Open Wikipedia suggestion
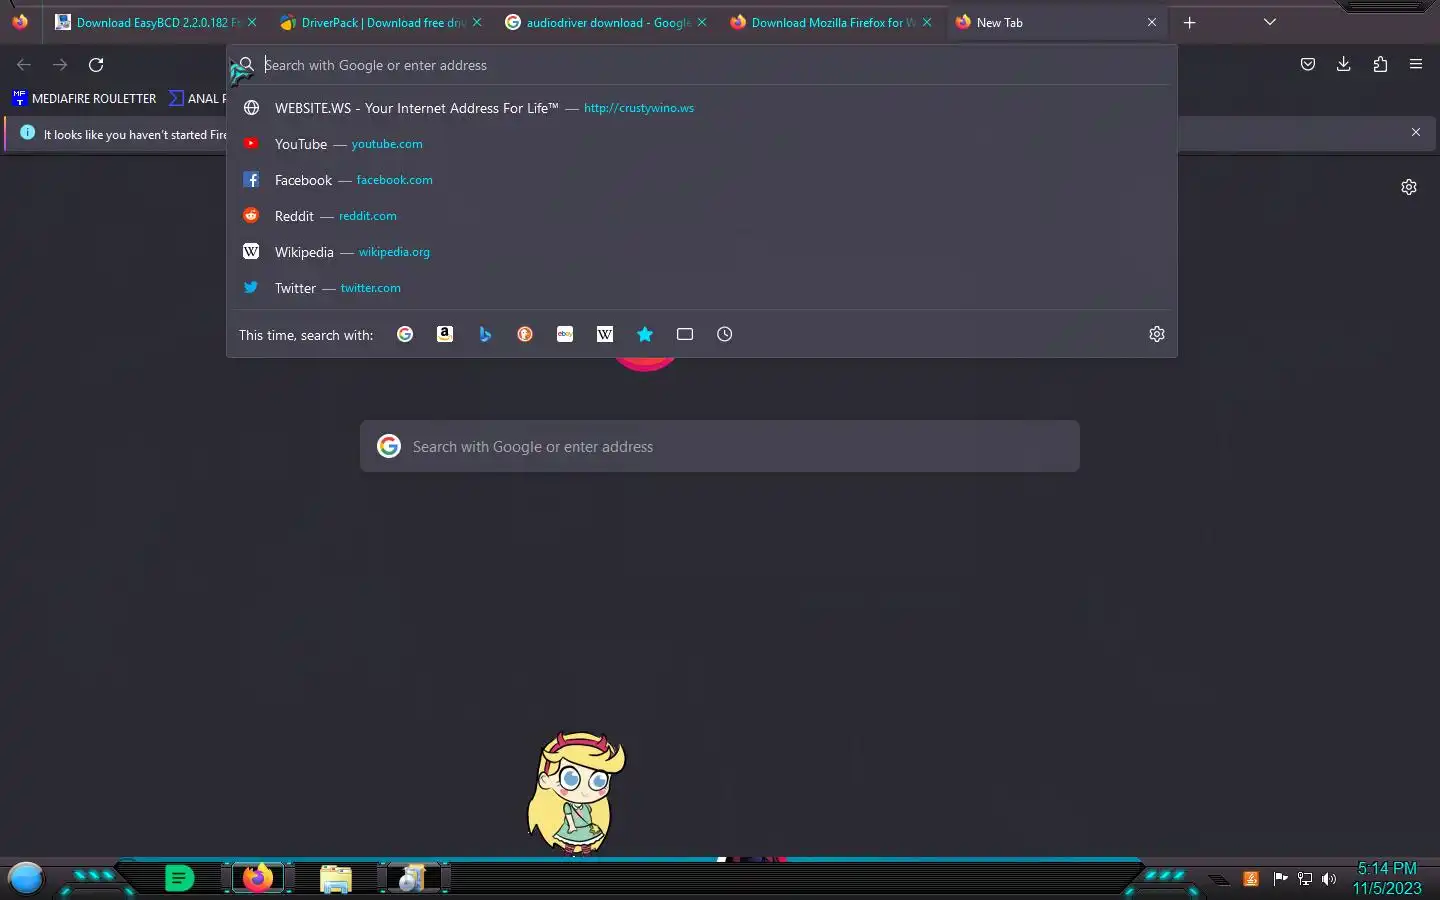The height and width of the screenshot is (900, 1440). pyautogui.click(x=702, y=252)
